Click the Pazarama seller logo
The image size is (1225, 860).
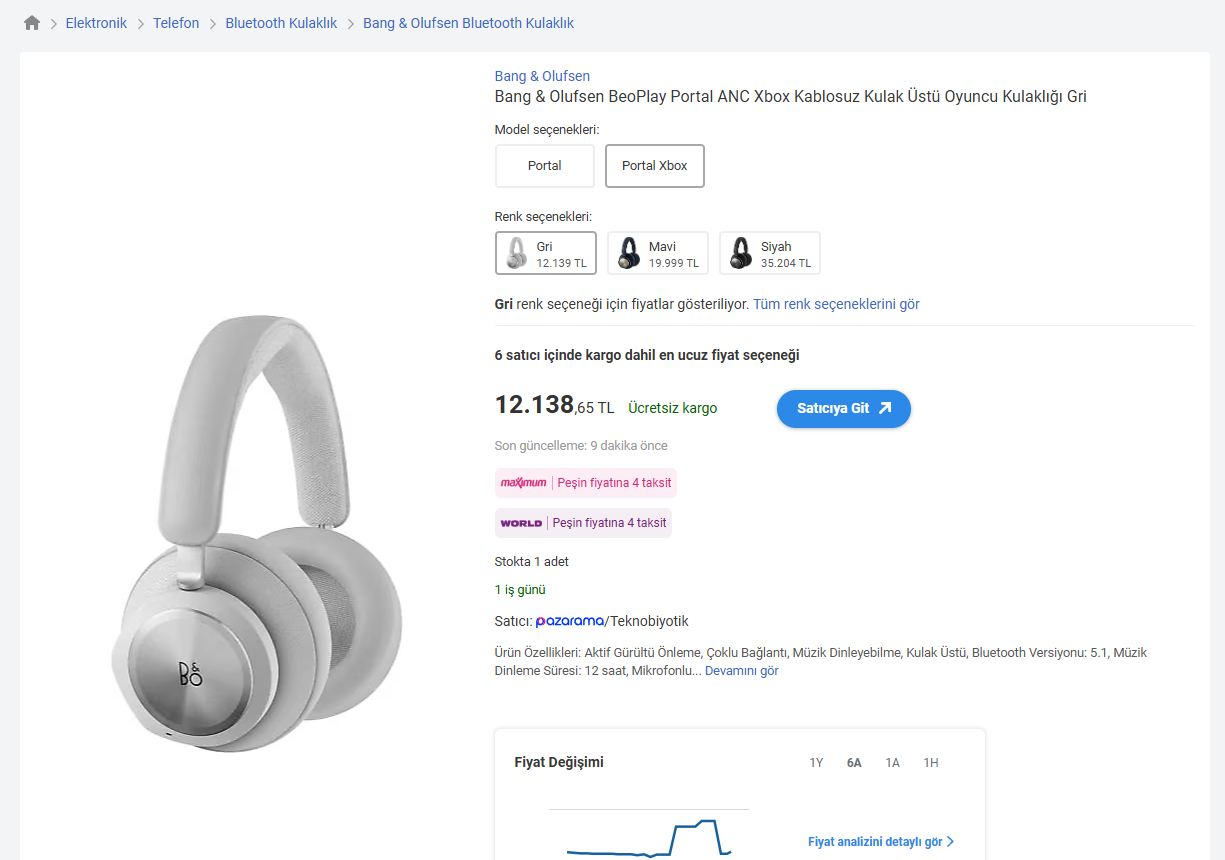(569, 621)
